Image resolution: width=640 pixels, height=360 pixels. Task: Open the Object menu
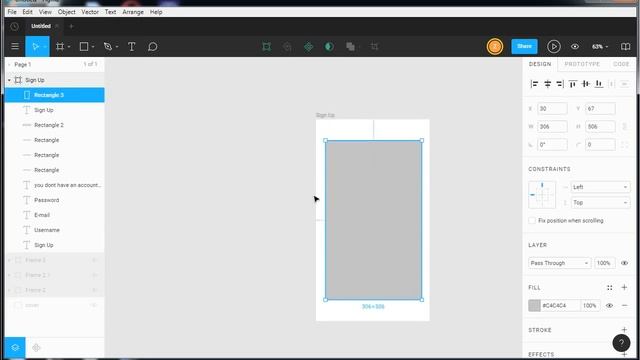click(67, 12)
